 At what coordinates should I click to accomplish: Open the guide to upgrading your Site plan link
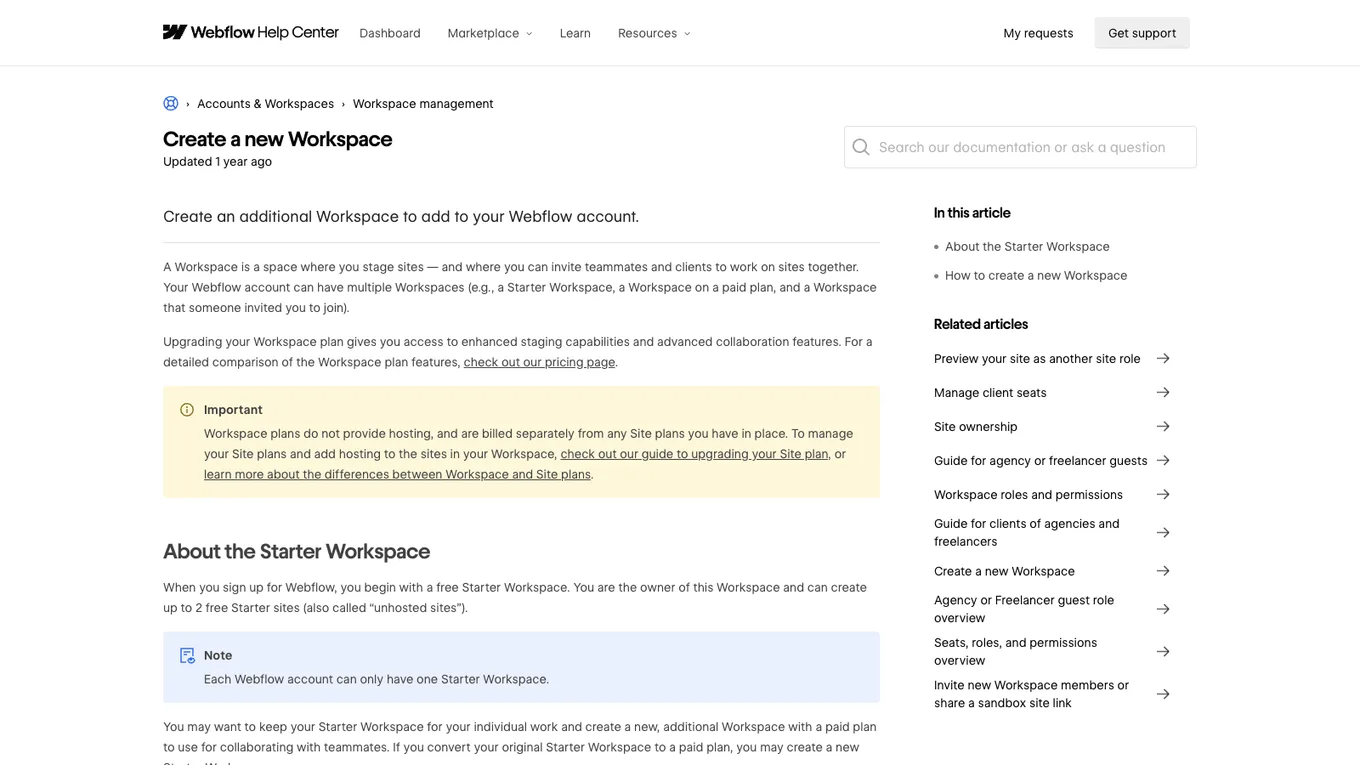694,454
